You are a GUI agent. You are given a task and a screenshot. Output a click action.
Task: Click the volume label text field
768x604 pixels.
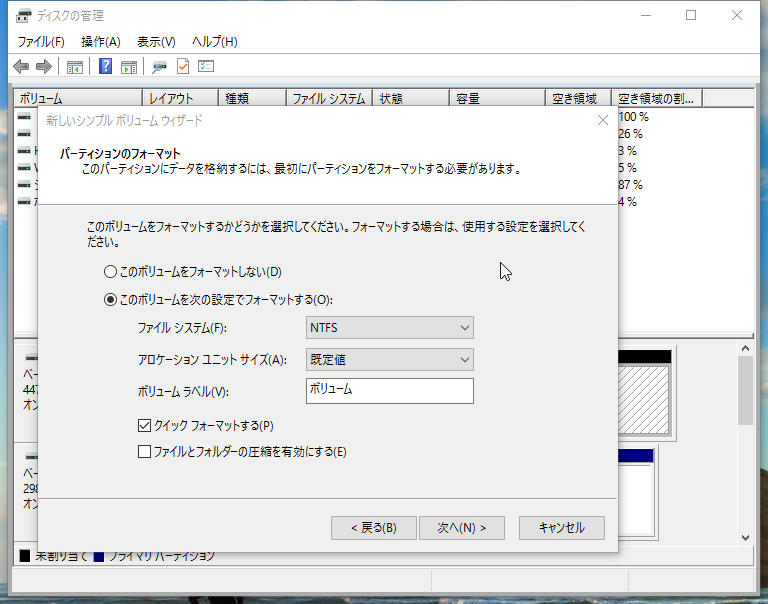point(390,391)
